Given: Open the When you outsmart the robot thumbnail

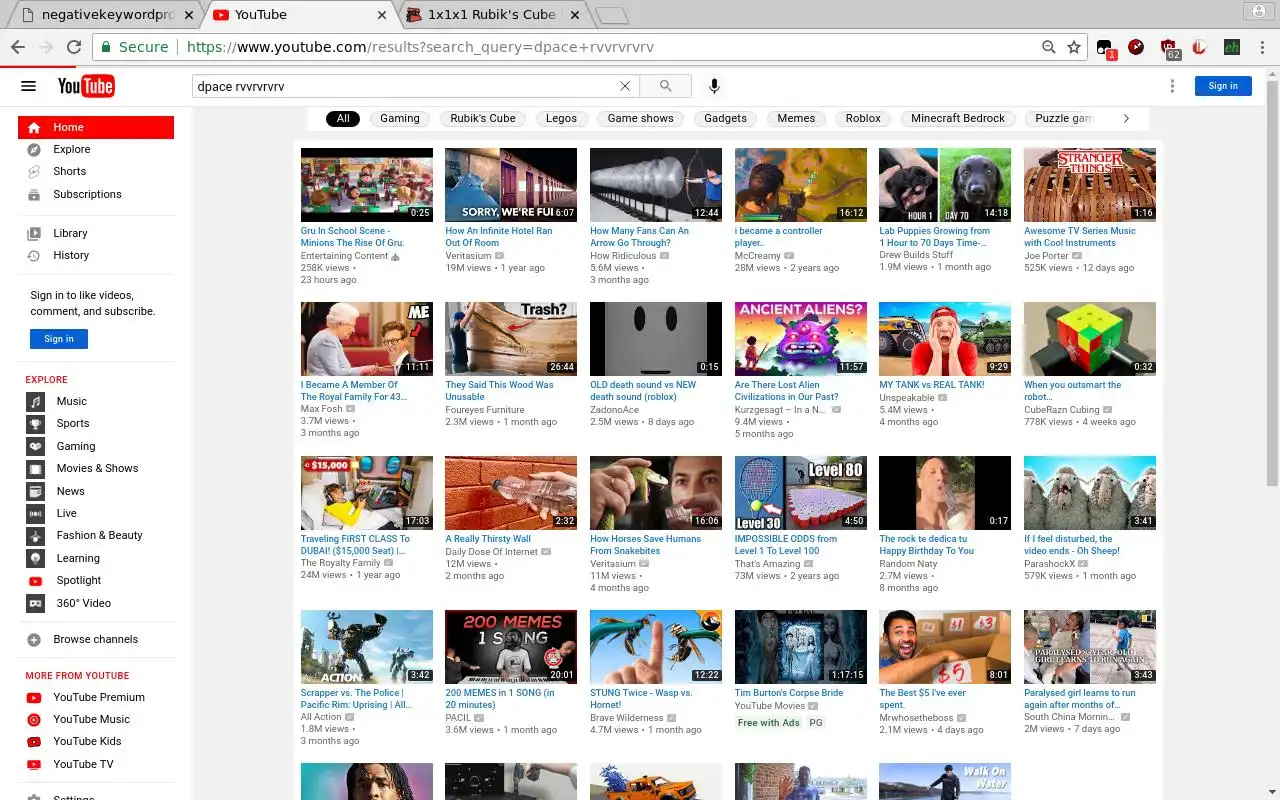Looking at the screenshot, I should click(x=1090, y=339).
